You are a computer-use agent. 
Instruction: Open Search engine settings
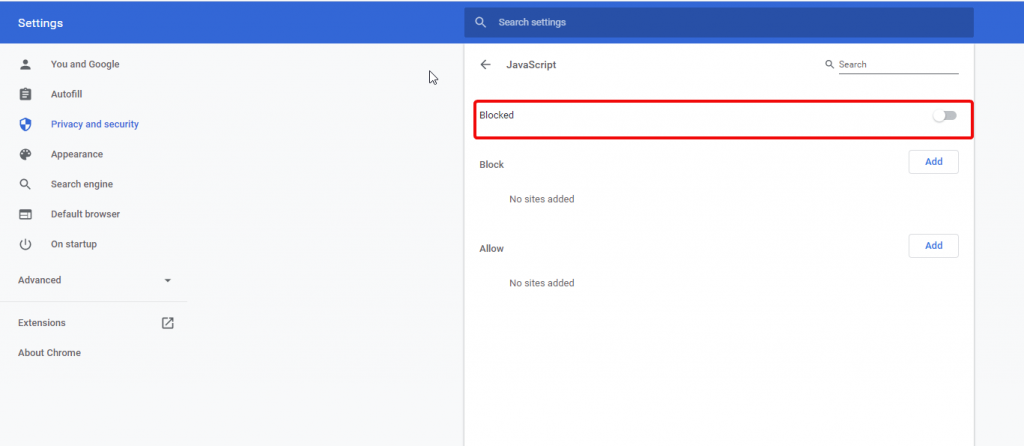(82, 184)
